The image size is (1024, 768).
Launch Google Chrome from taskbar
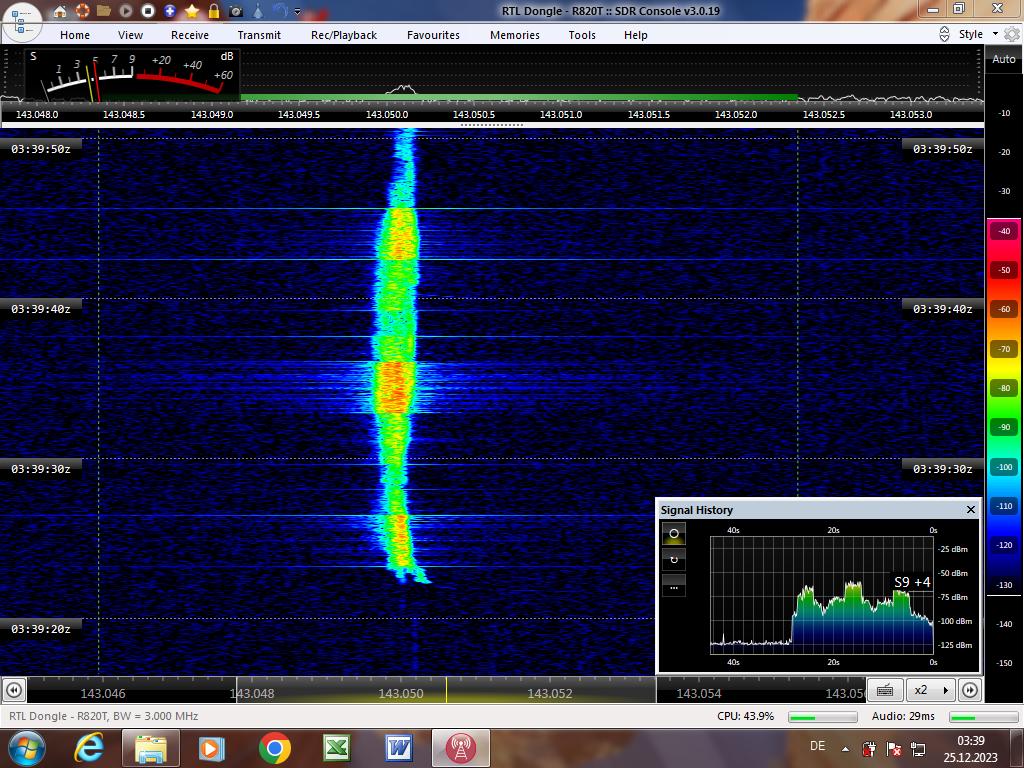(x=274, y=748)
